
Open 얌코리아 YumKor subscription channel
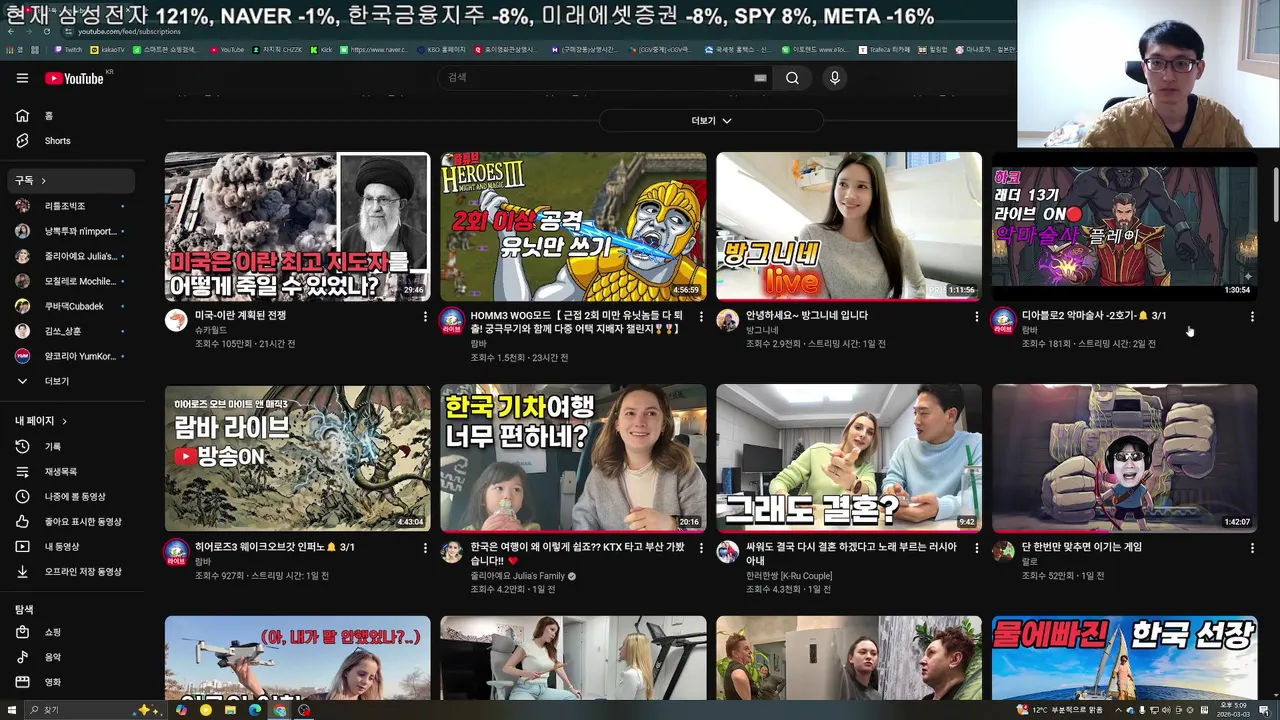point(70,356)
